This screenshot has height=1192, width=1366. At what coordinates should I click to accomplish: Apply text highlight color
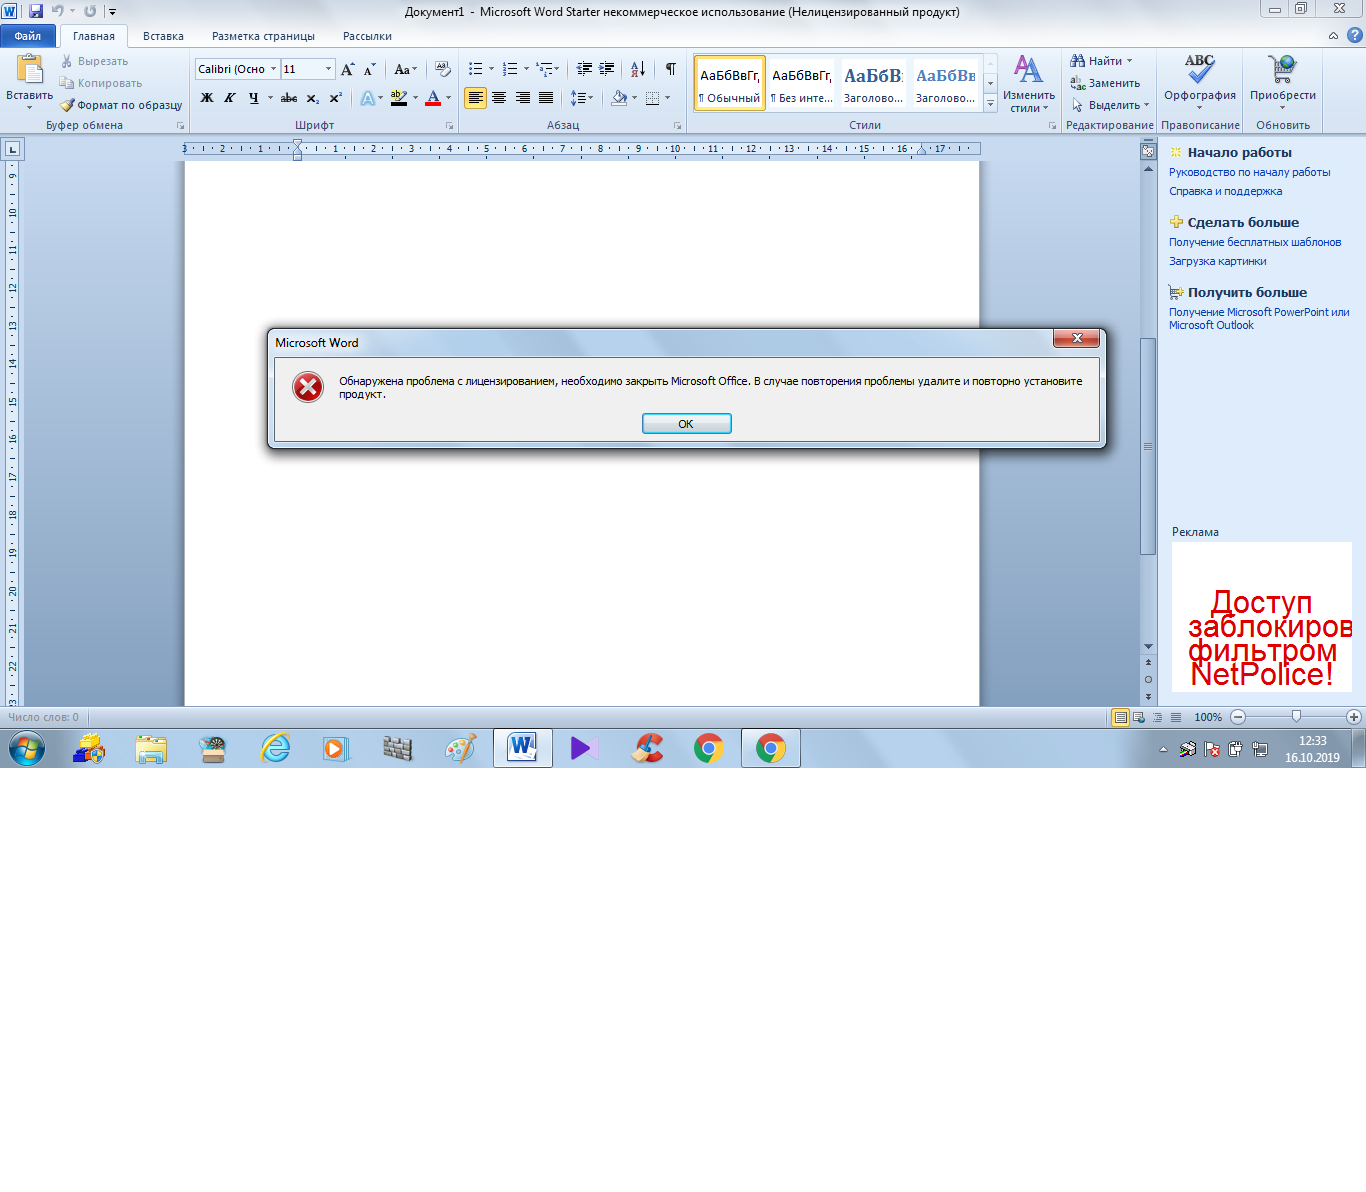point(399,98)
